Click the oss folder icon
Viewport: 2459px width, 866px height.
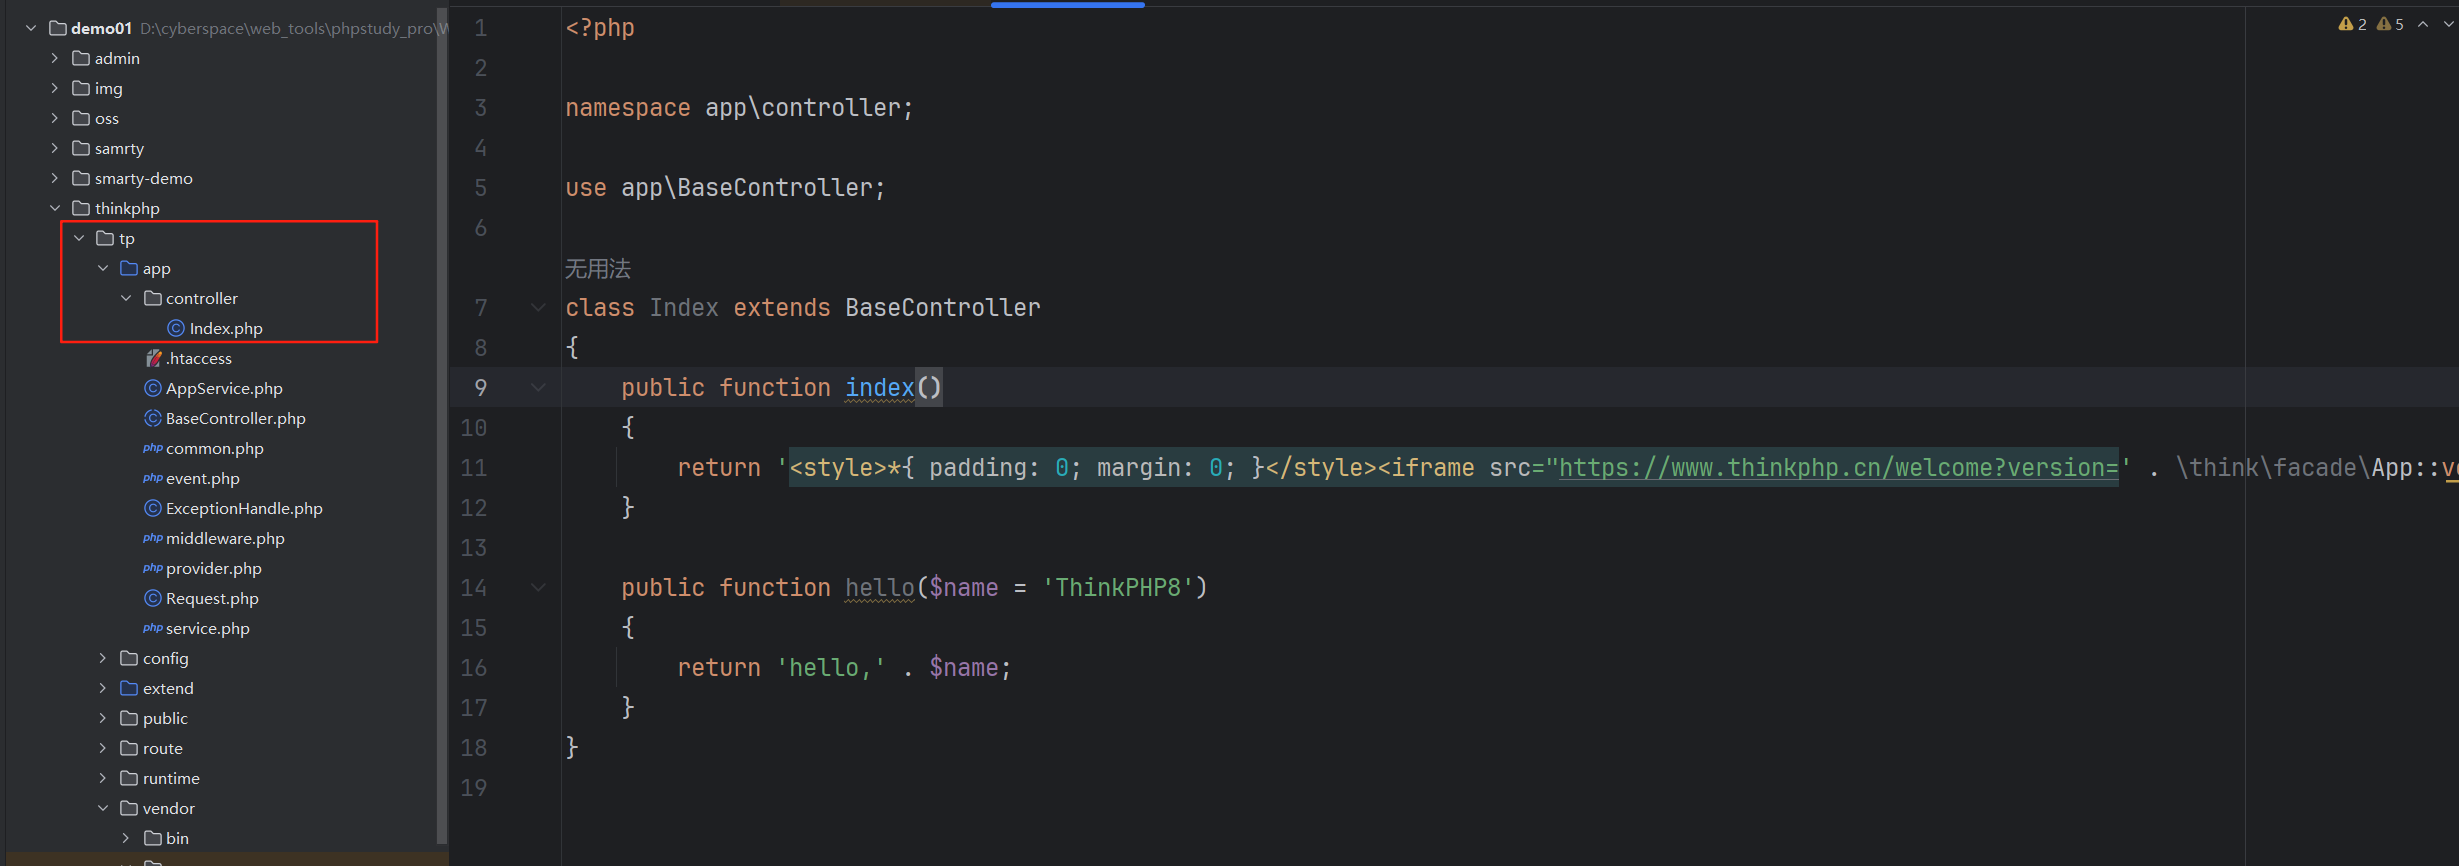tap(81, 118)
